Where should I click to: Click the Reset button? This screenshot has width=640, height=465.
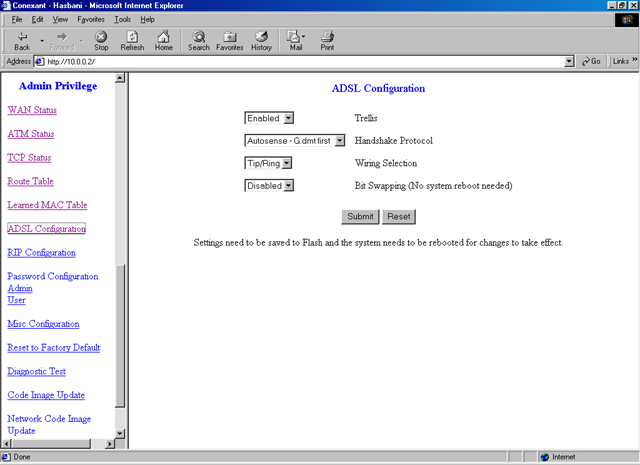click(398, 216)
